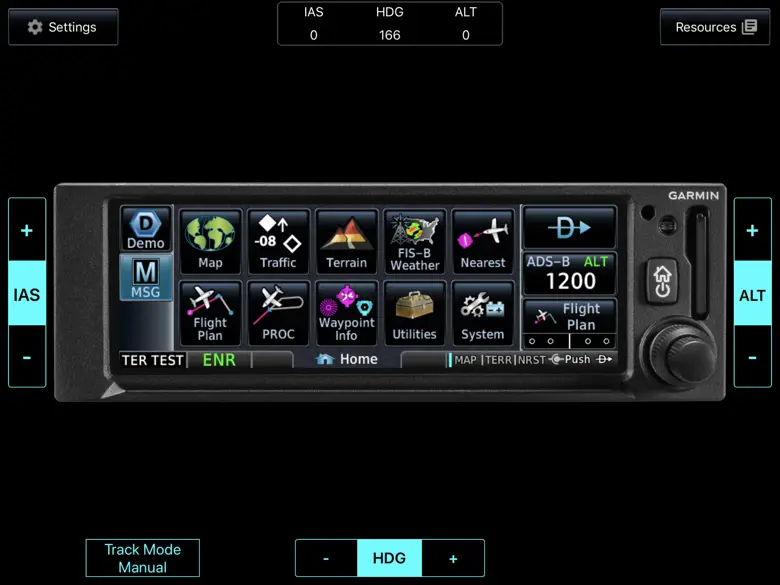Screen dimensions: 780x585
Task: Open the Resources button
Action: point(715,27)
